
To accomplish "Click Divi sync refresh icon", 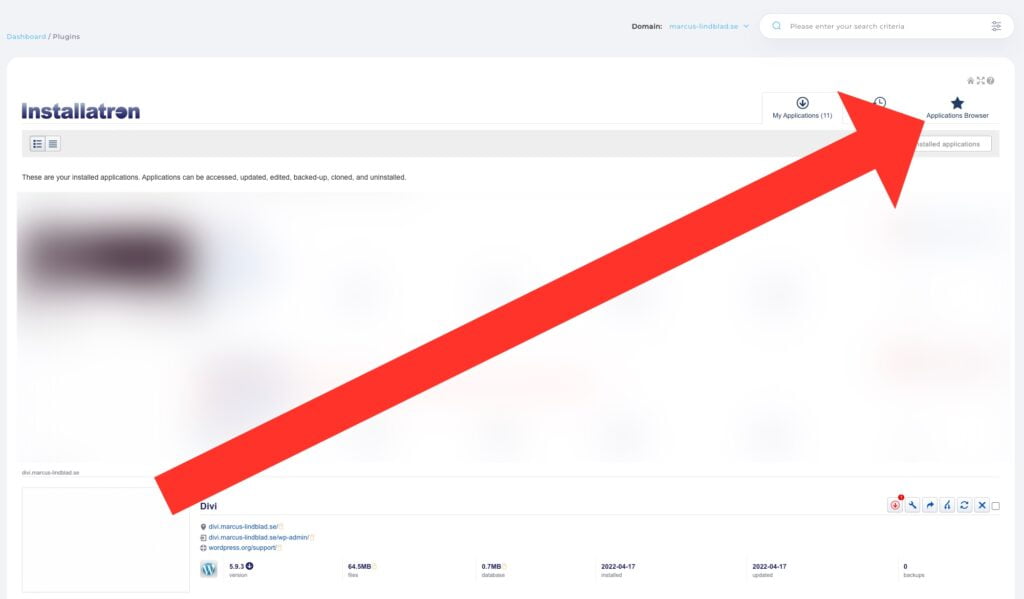I will [964, 505].
